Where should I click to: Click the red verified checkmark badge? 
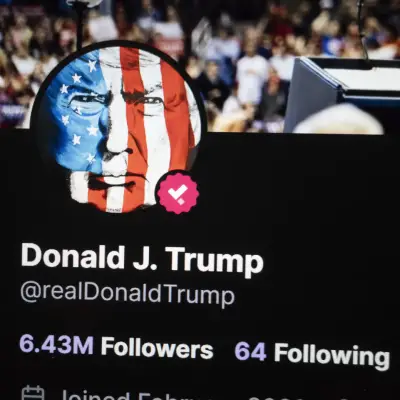point(178,193)
